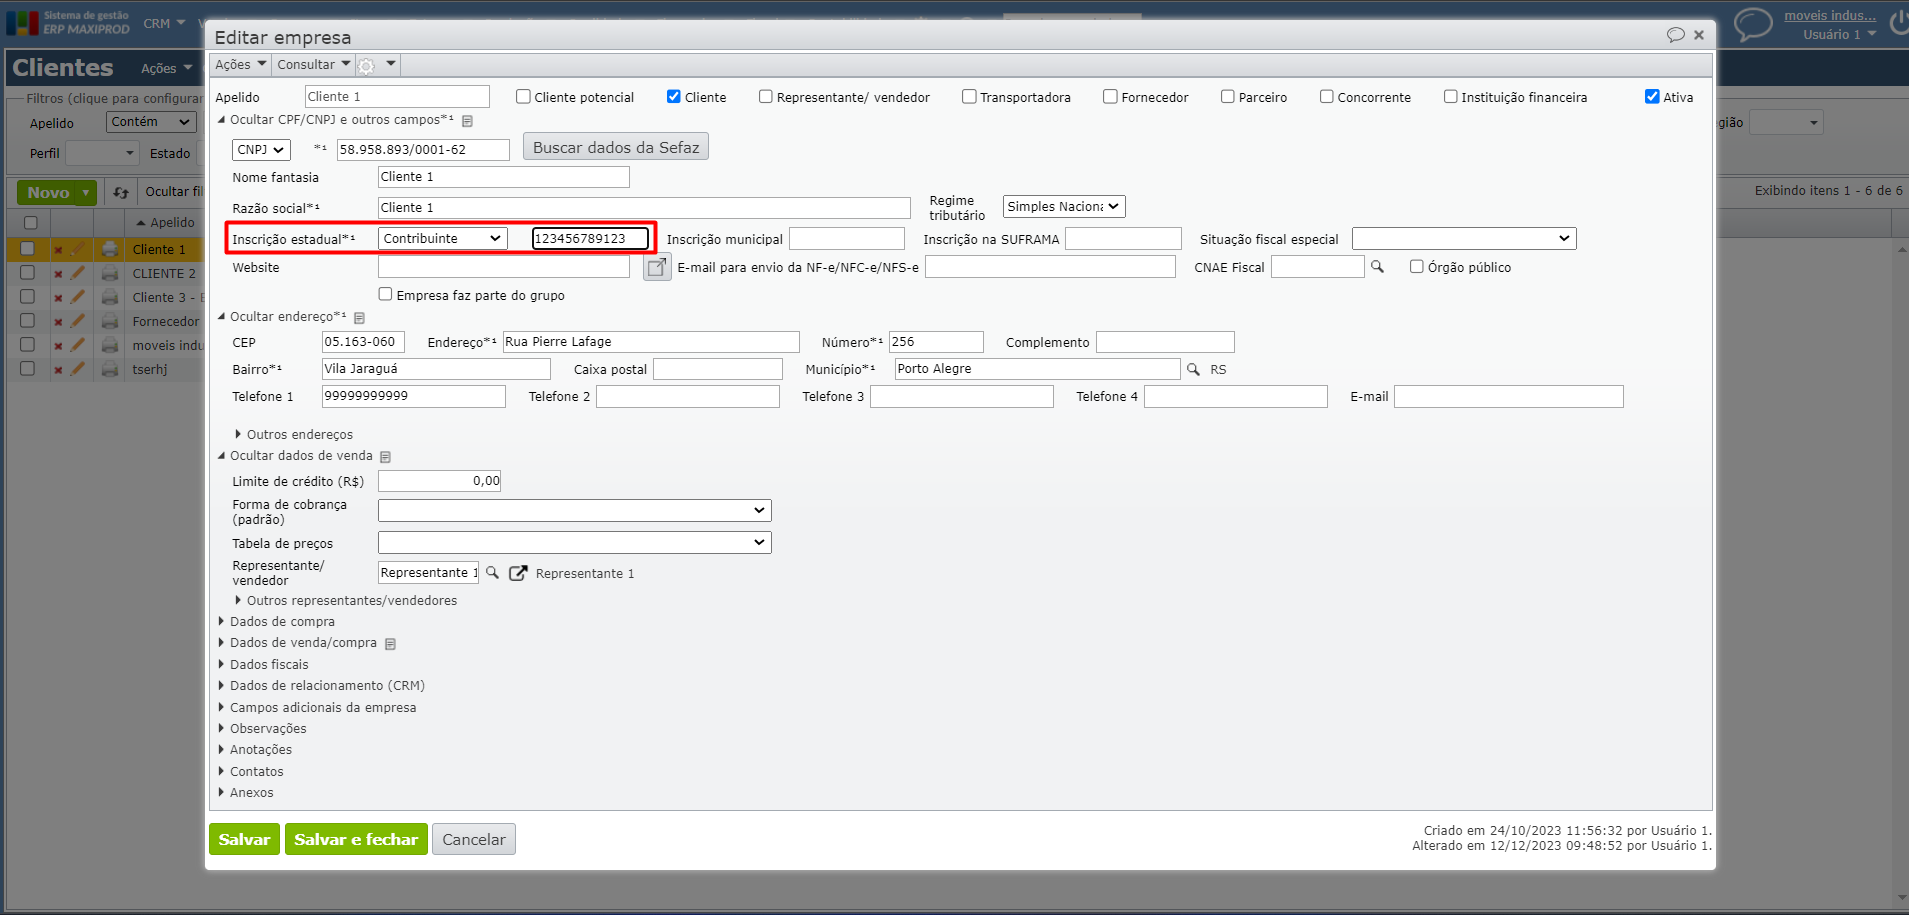Open Representante 1 via external link icon
1909x915 pixels.
coord(518,573)
